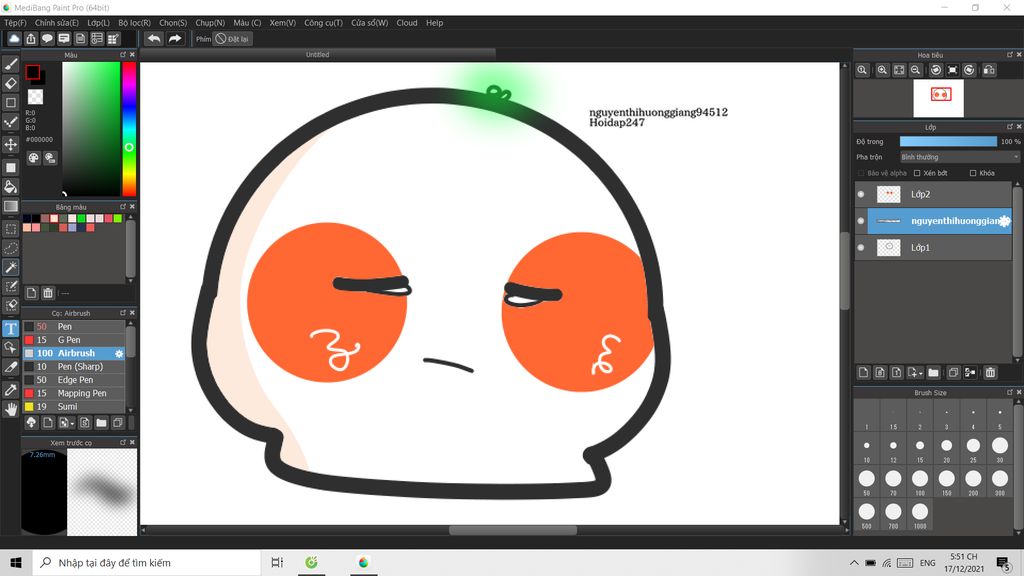This screenshot has width=1024, height=576.
Task: Add new brush folder icon in brush panel
Action: 101,423
